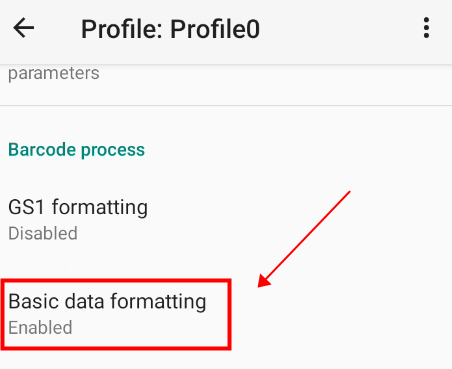The height and width of the screenshot is (369, 452).
Task: Return to the previous screen from Profile0
Action: click(24, 28)
